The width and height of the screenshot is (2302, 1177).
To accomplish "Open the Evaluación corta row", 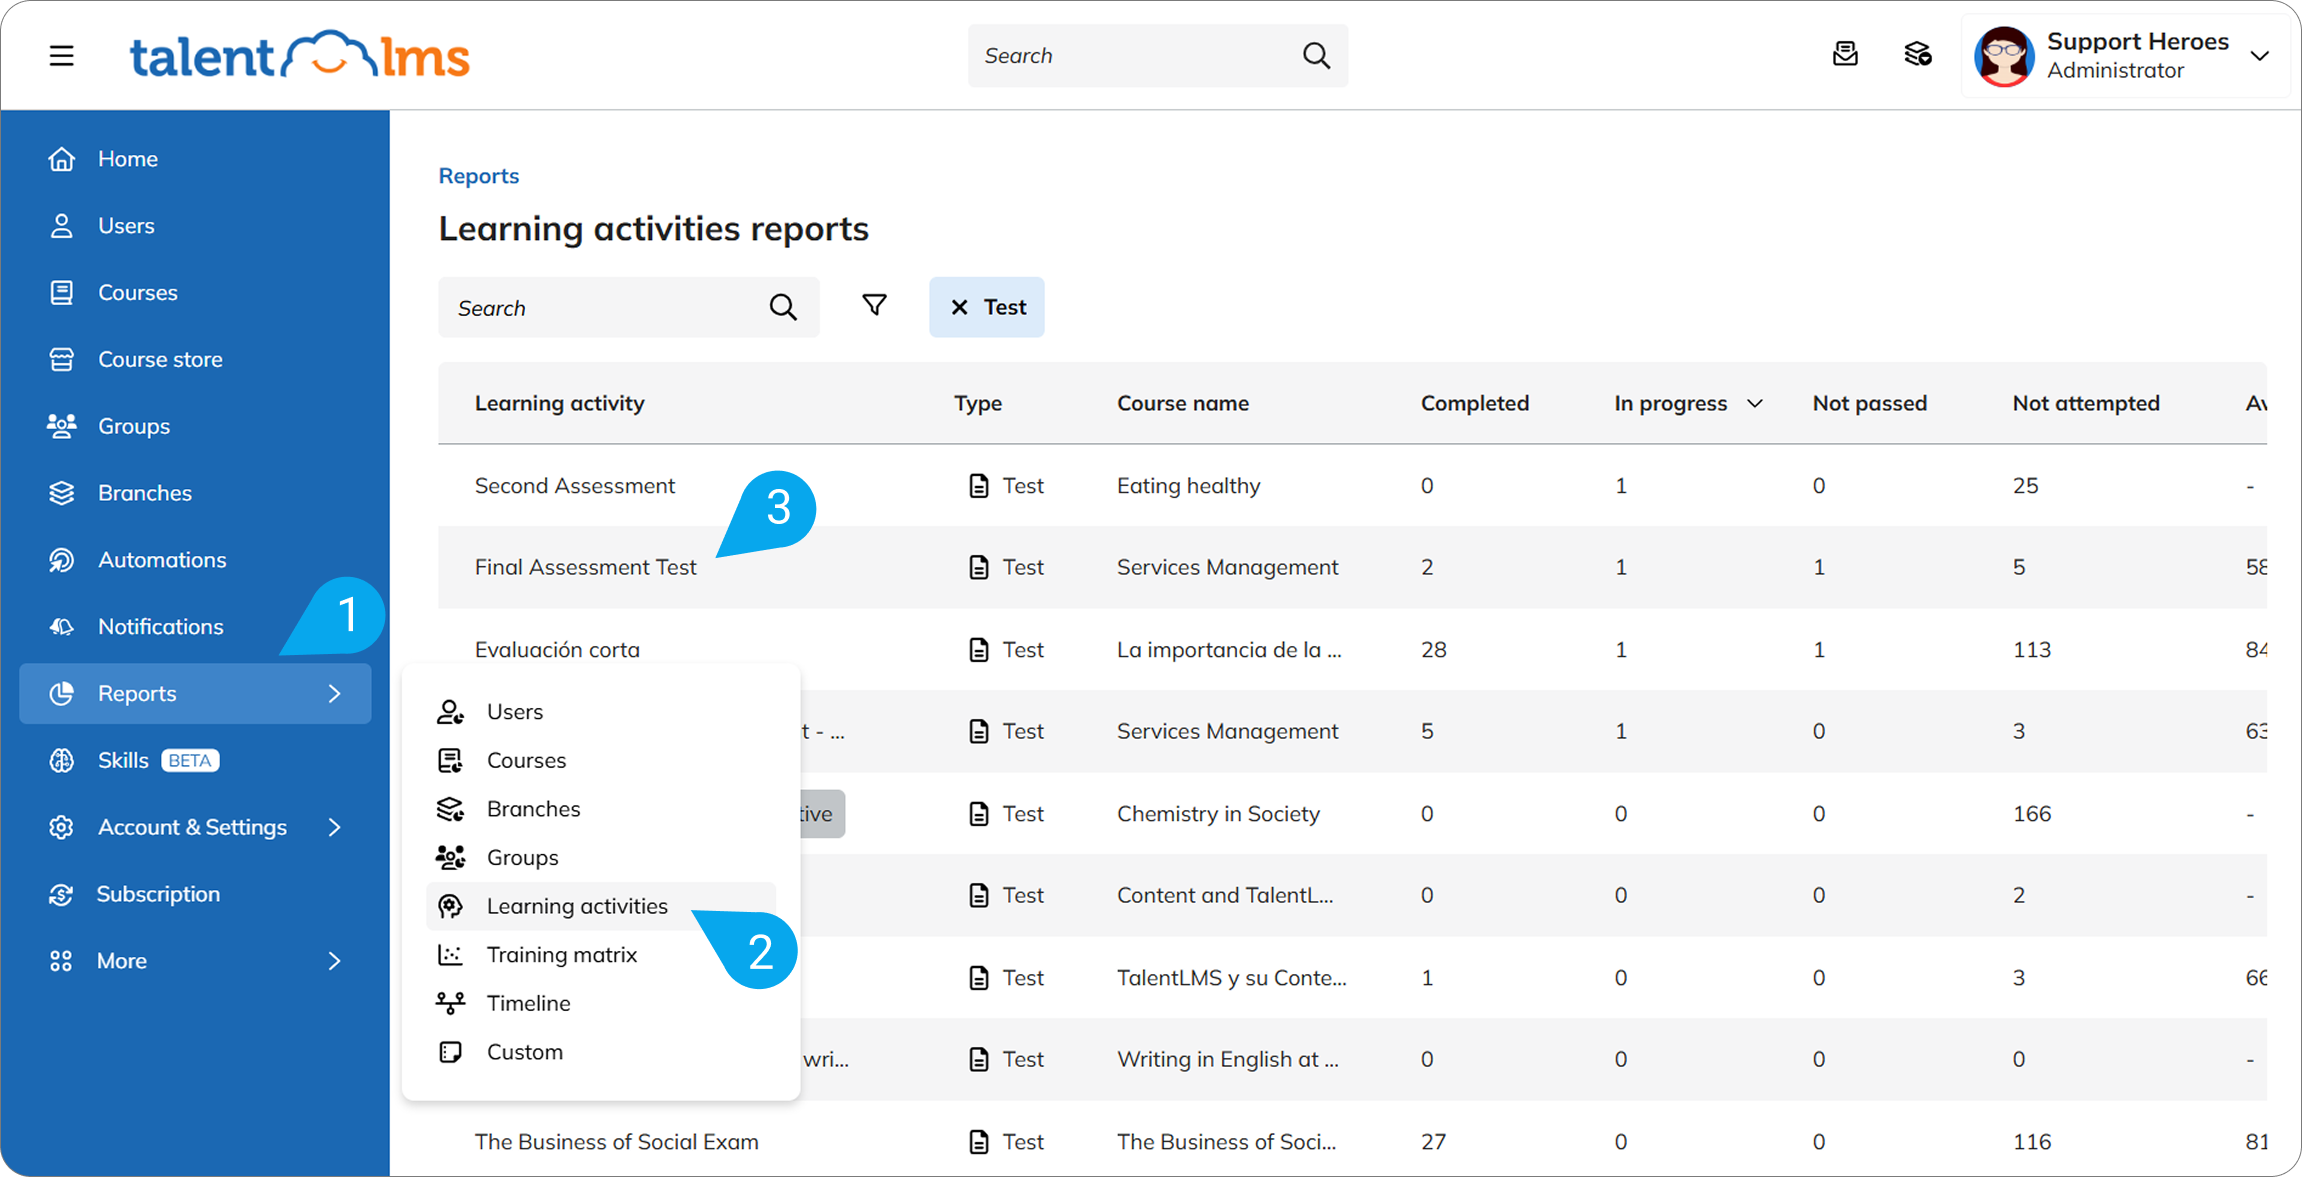I will pos(1352,650).
